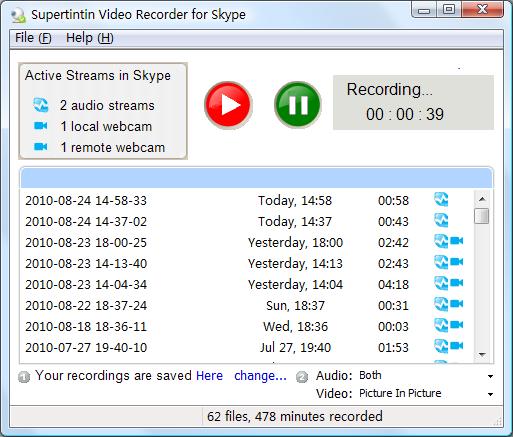
Task: Click video camera icon of 2010-08-23 14-04-34 row
Action: (x=457, y=283)
